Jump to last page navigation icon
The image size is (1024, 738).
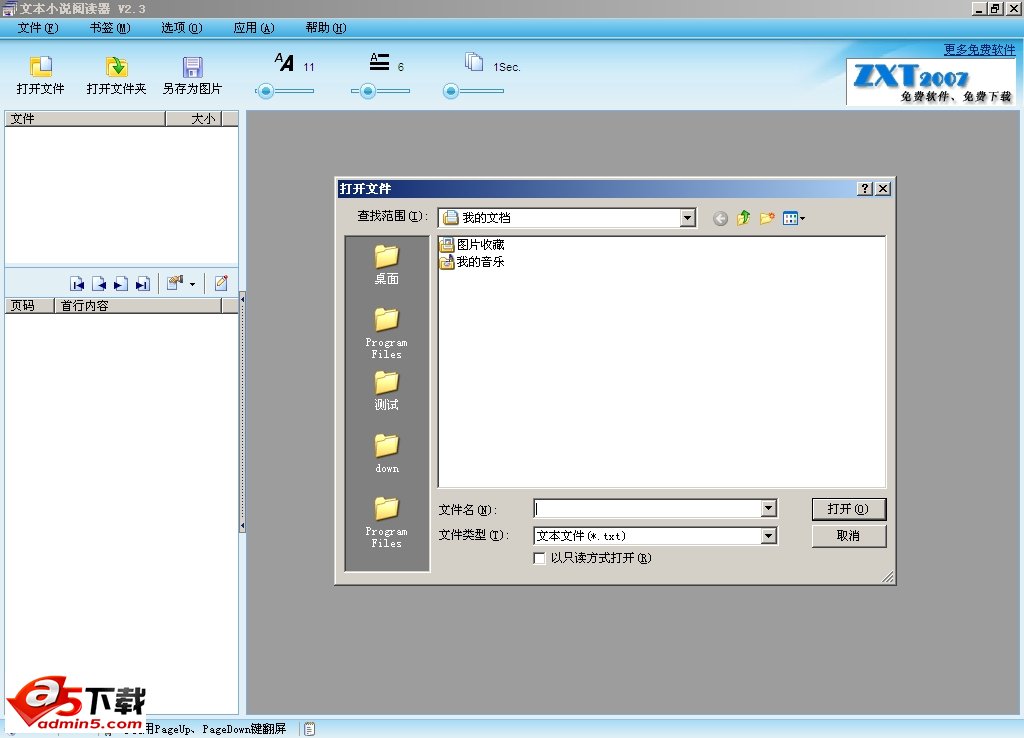[x=143, y=283]
